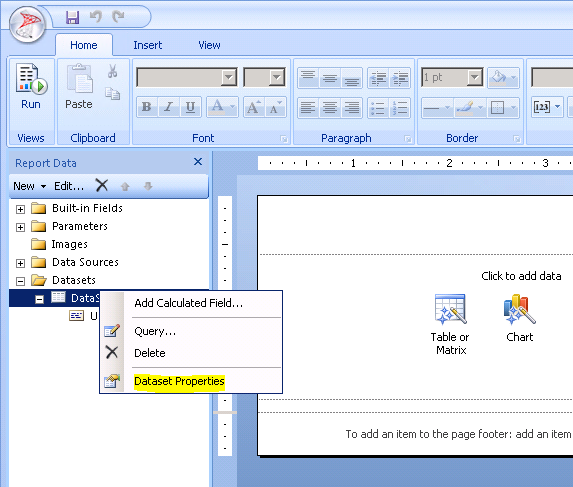This screenshot has width=573, height=487.
Task: Open the border width 1 pt dropdown
Action: (475, 77)
